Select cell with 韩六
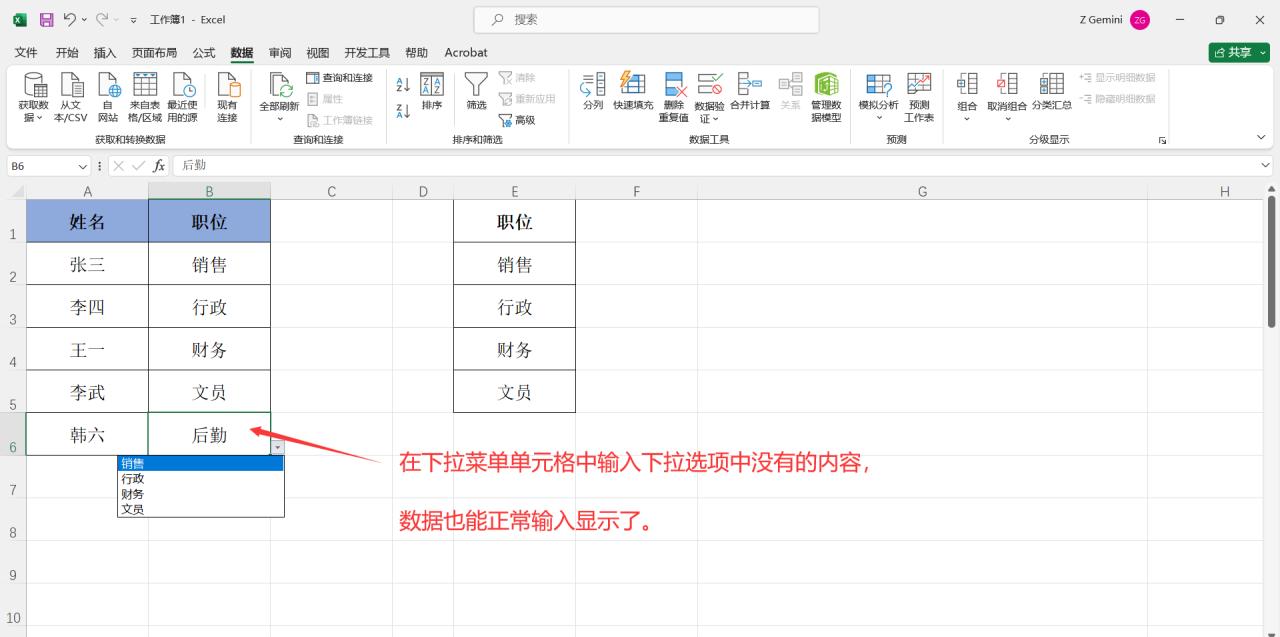The width and height of the screenshot is (1280, 637). tap(87, 434)
